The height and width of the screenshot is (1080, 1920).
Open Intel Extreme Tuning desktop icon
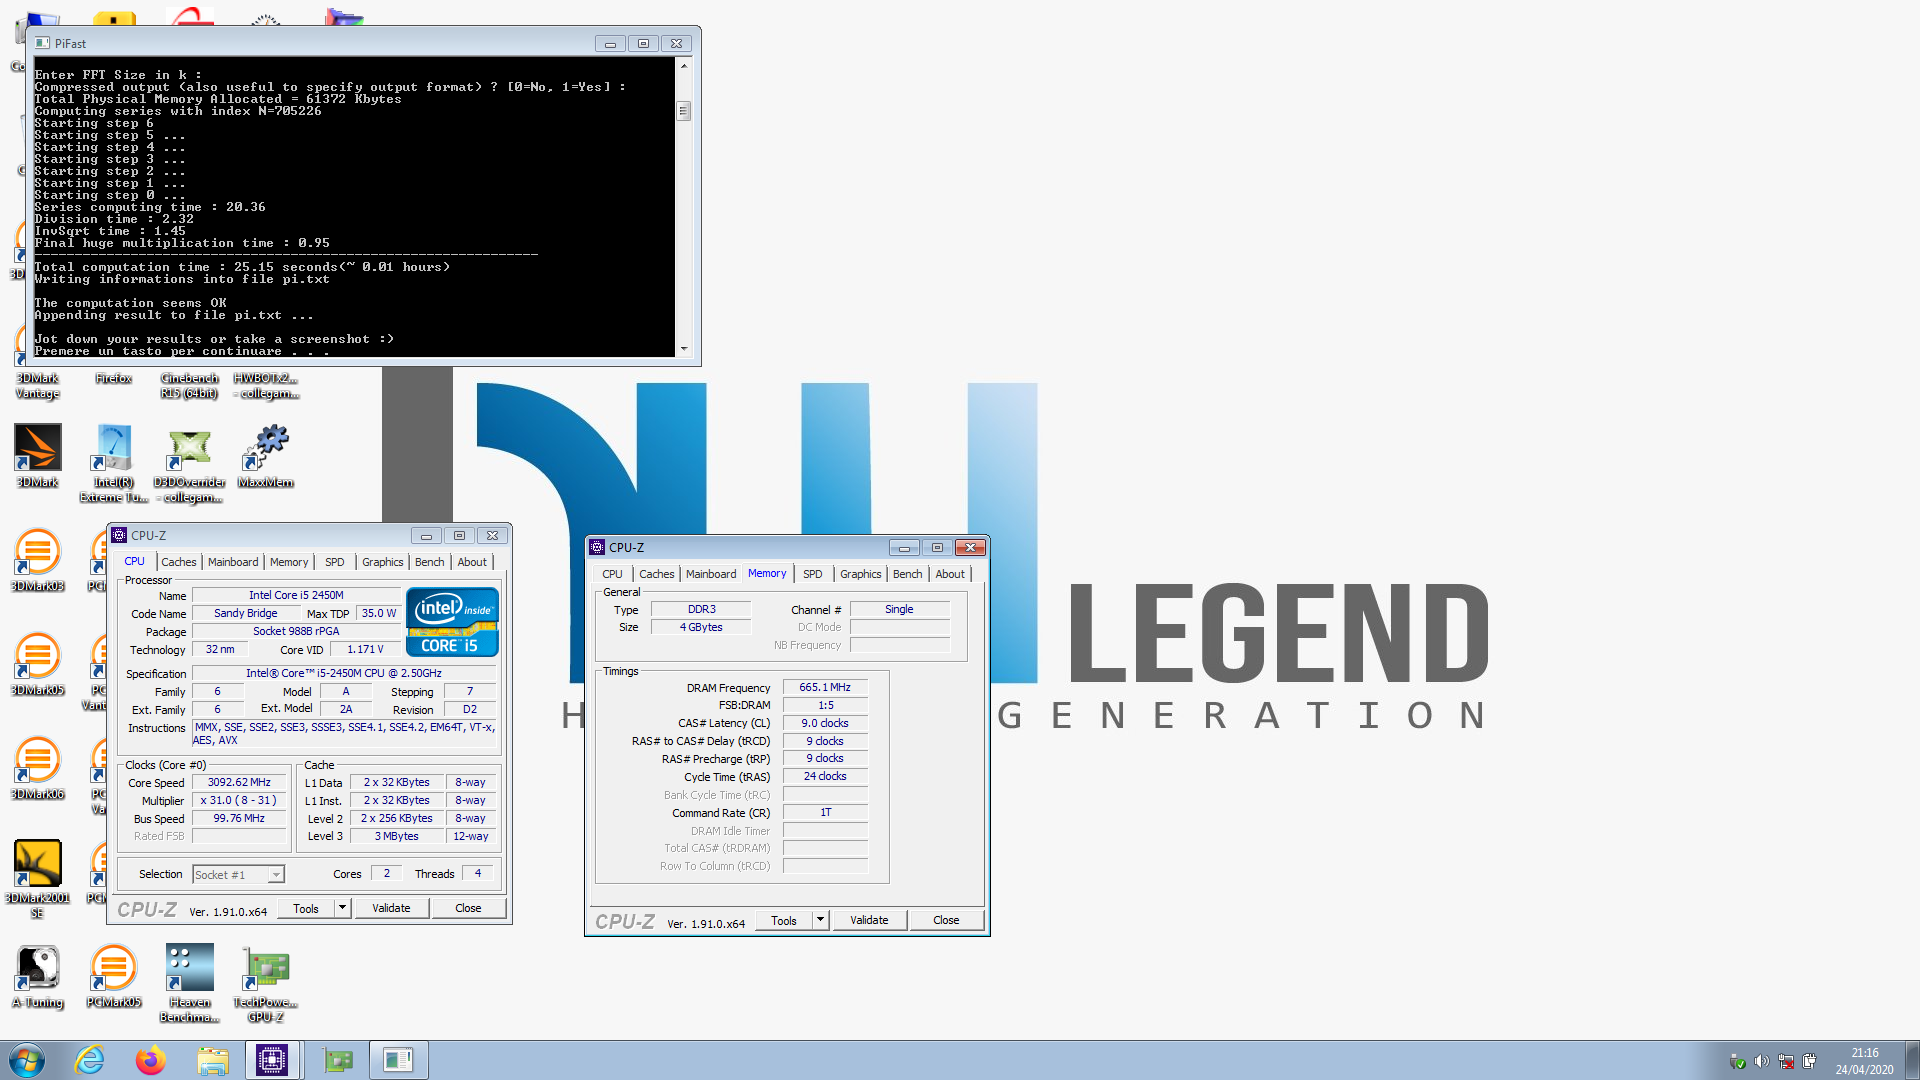tap(114, 462)
